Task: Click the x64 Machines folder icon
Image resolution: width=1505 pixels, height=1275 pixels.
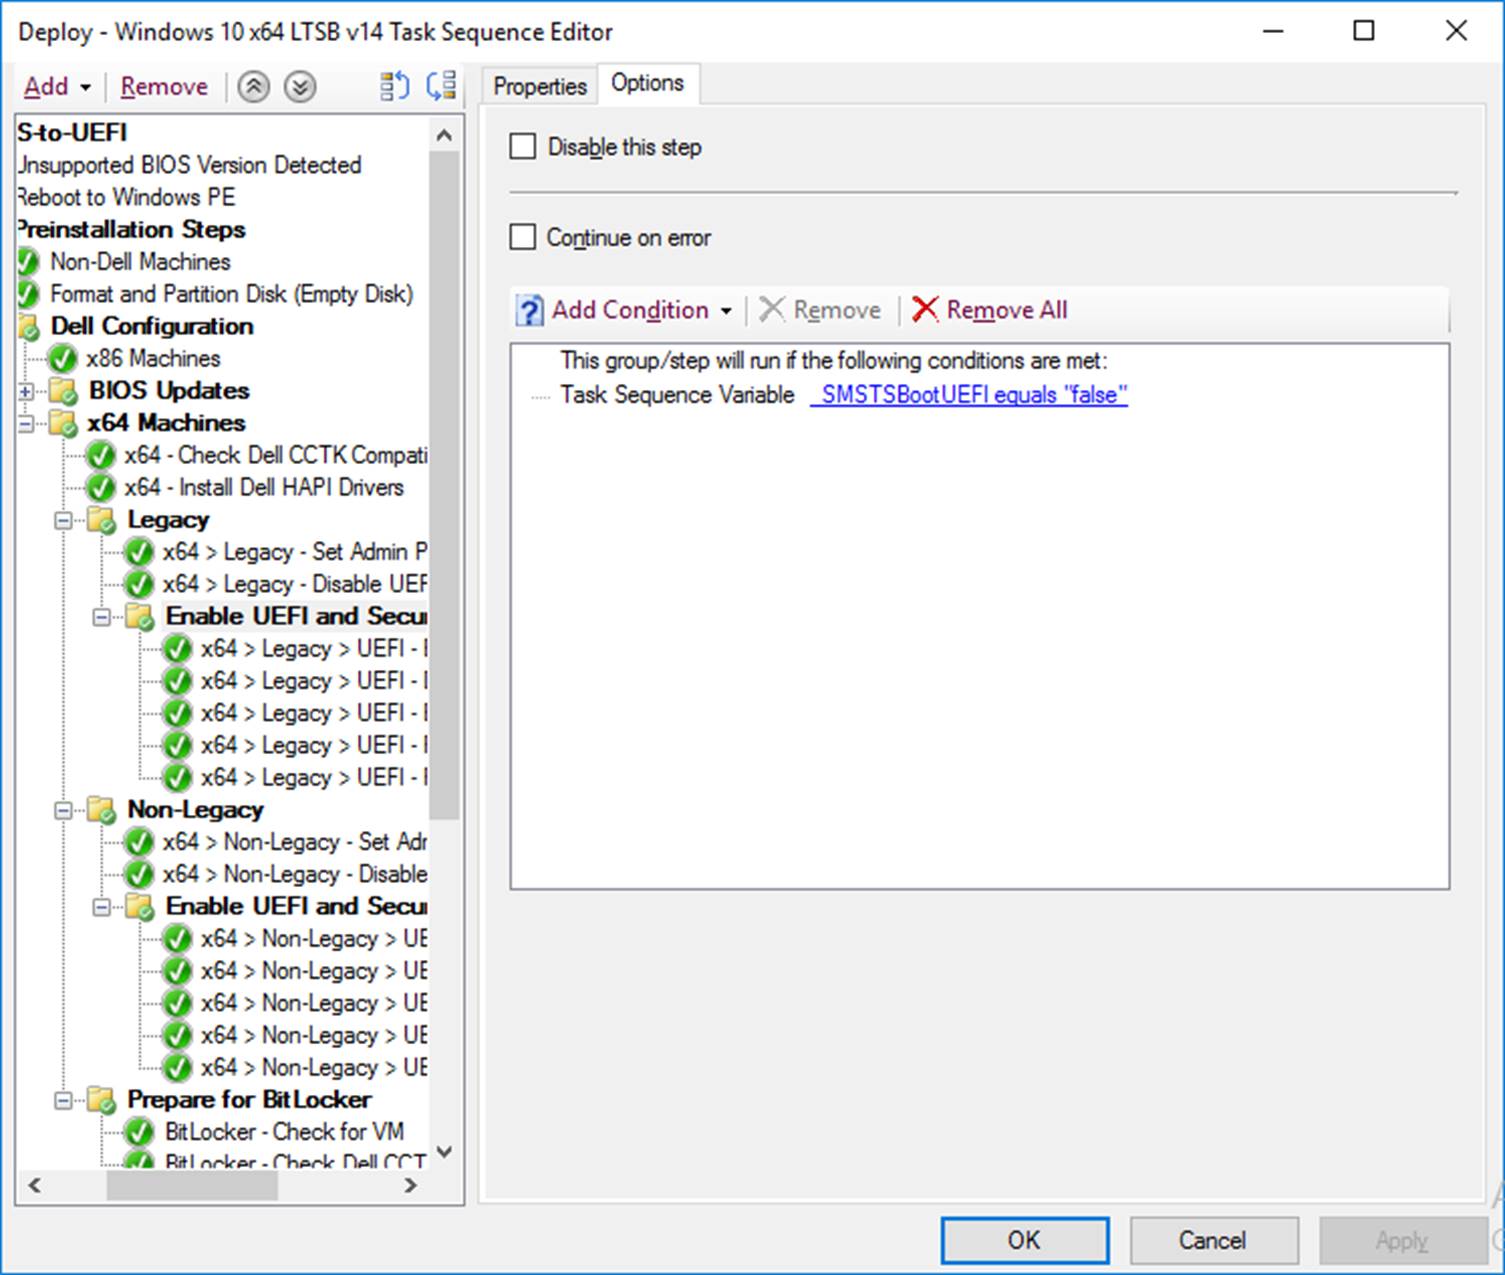Action: pyautogui.click(x=63, y=424)
